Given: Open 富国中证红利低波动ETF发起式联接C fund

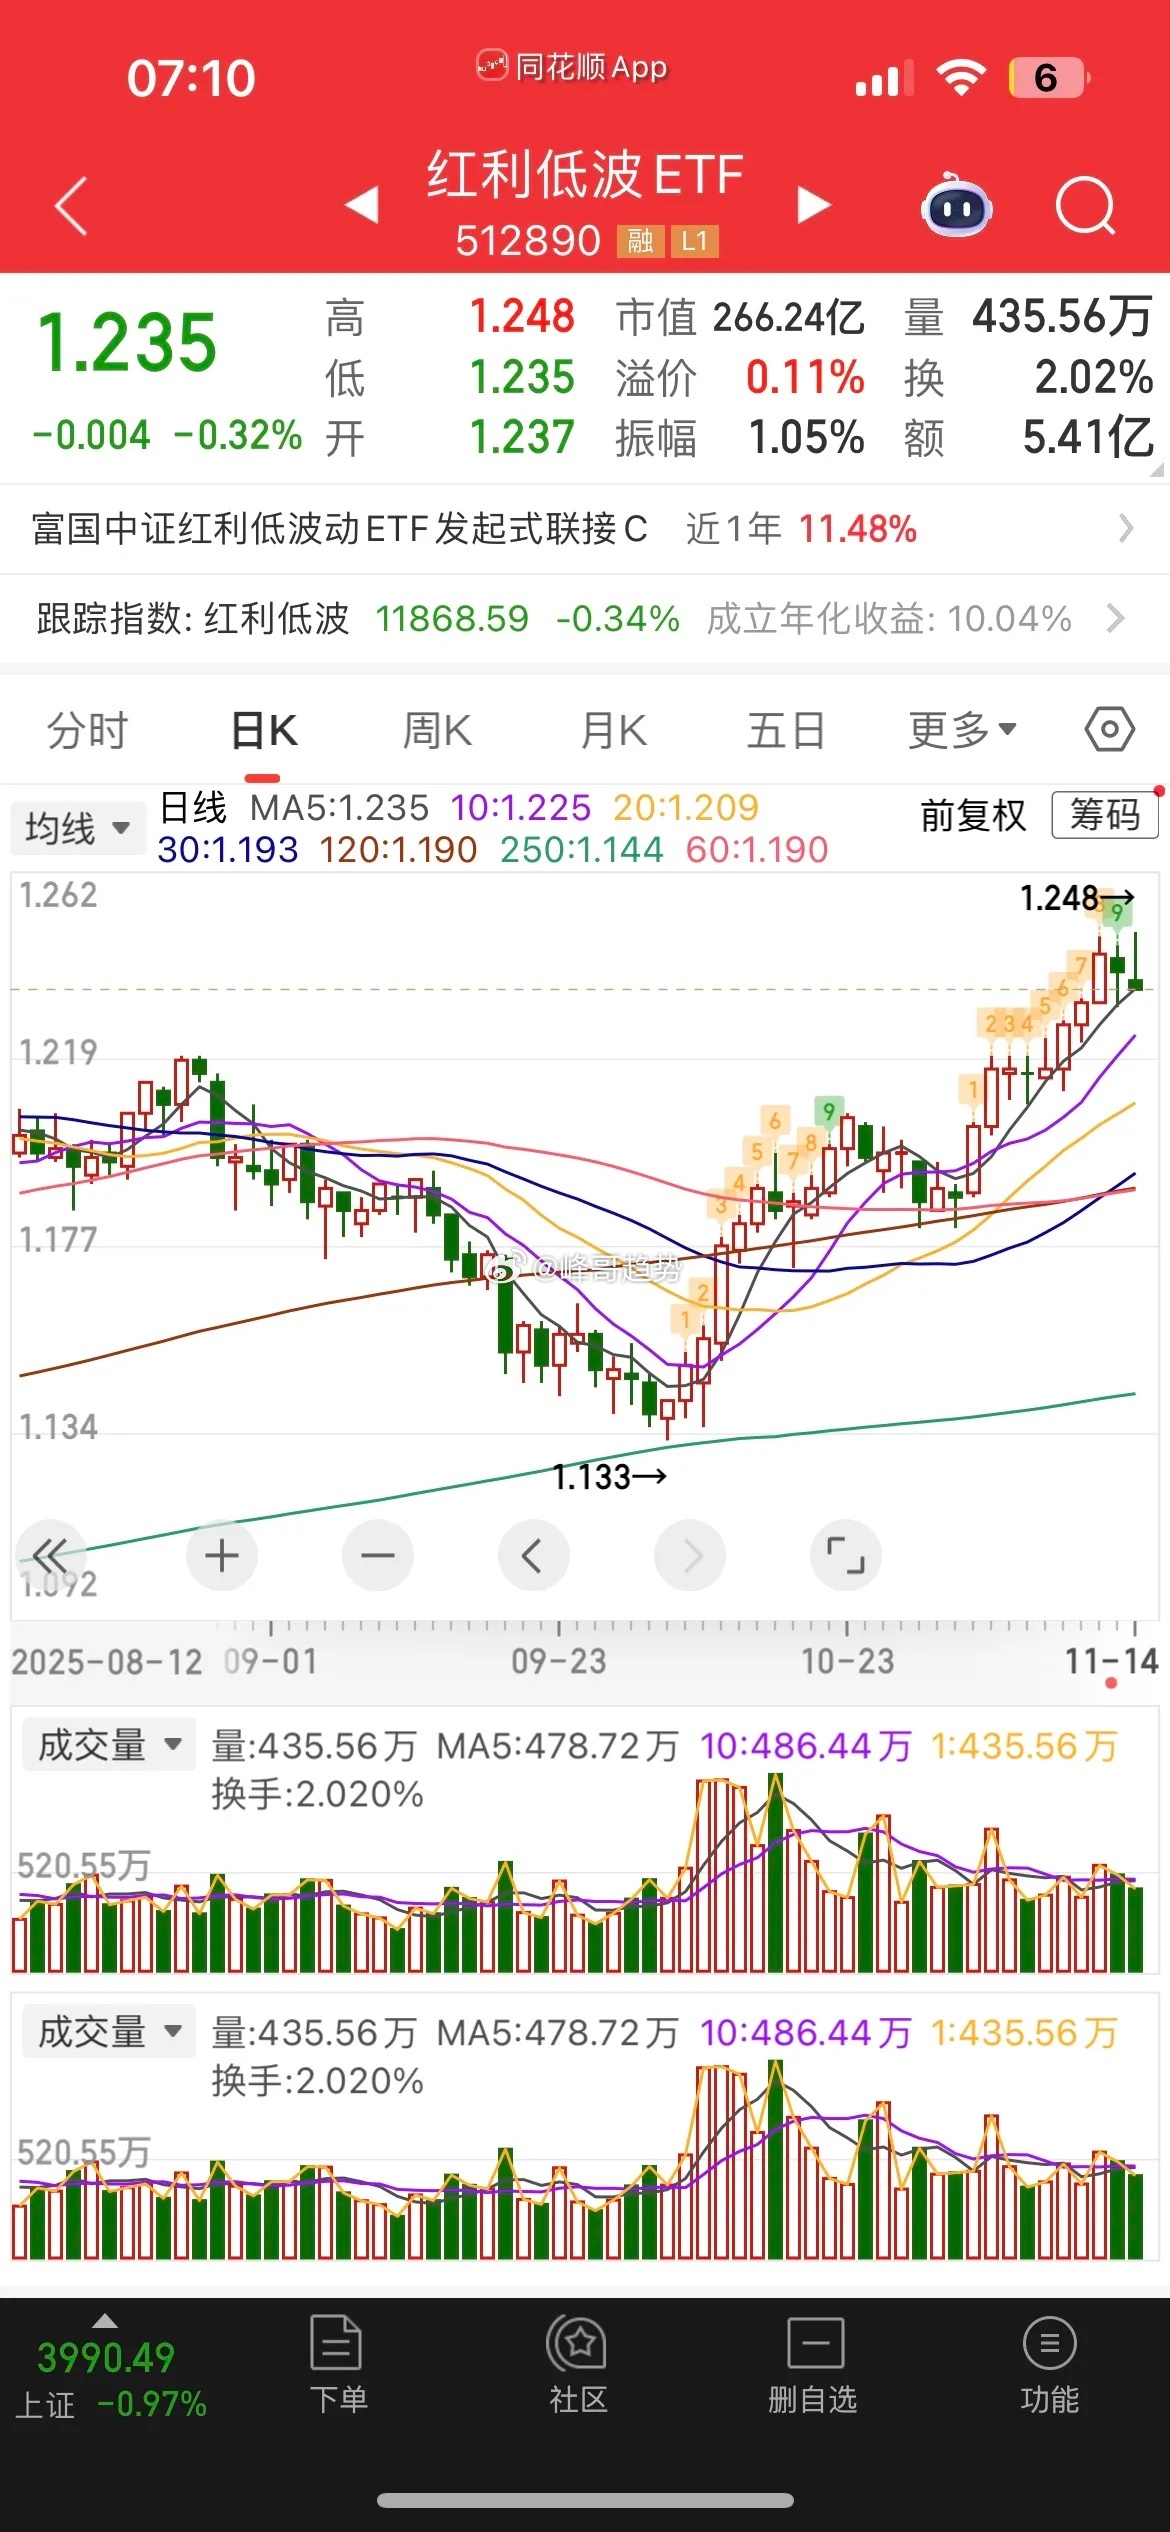Looking at the screenshot, I should [340, 528].
